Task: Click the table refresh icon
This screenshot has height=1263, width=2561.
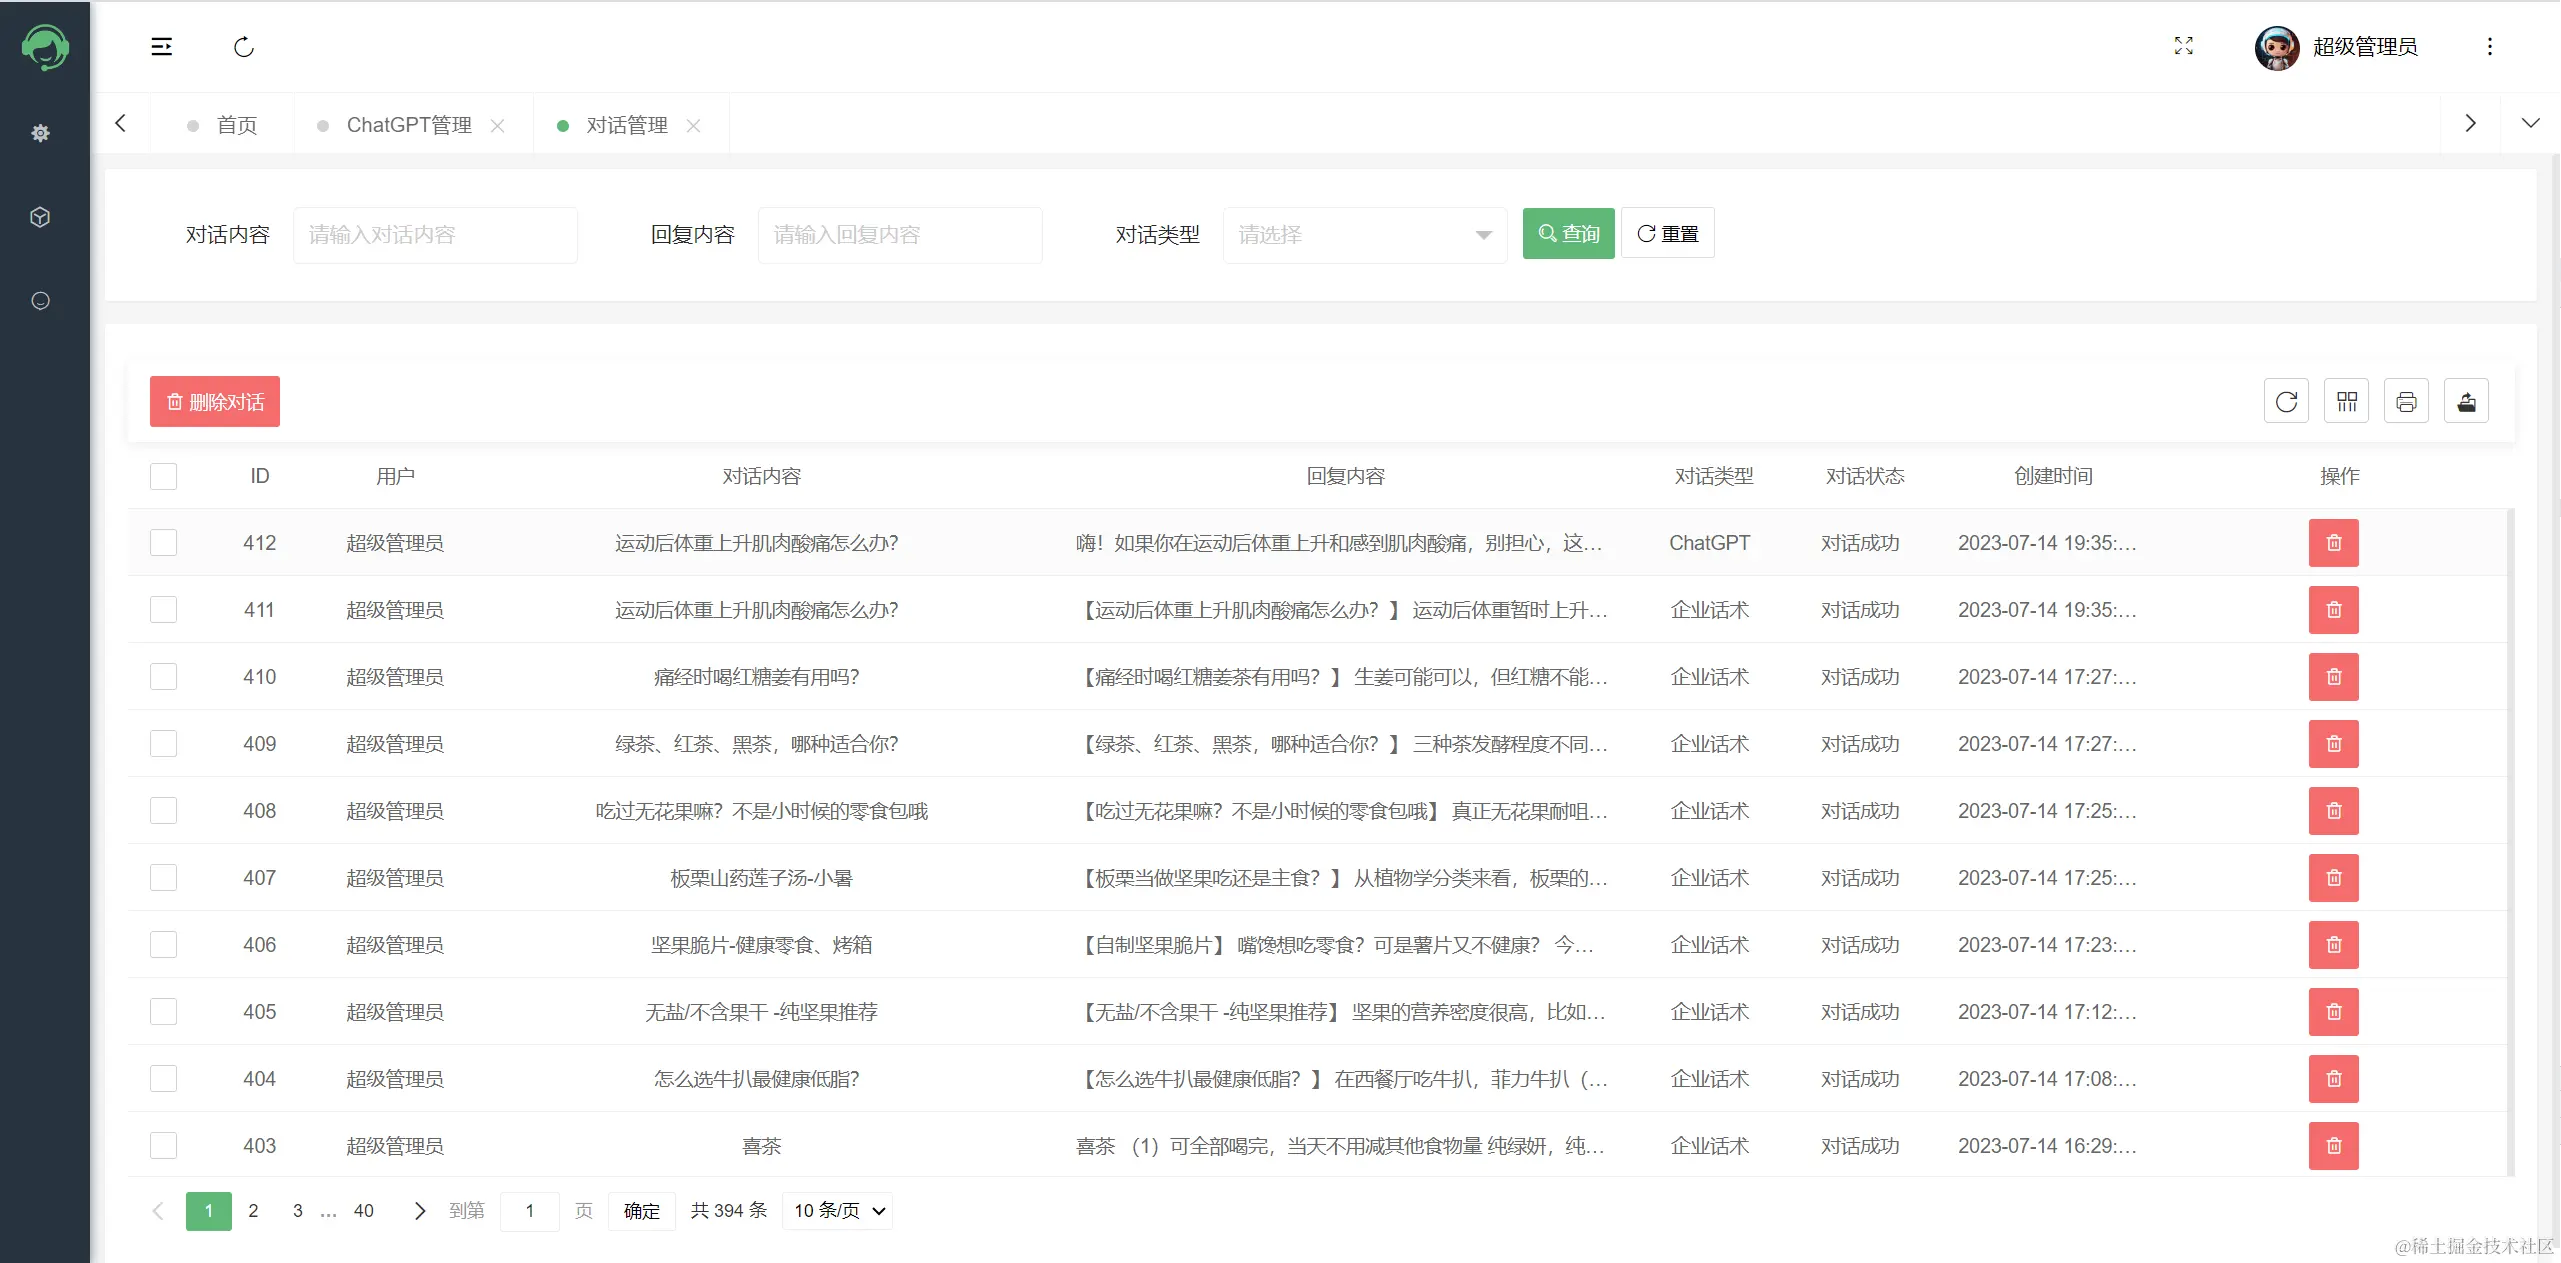Action: [x=2286, y=402]
